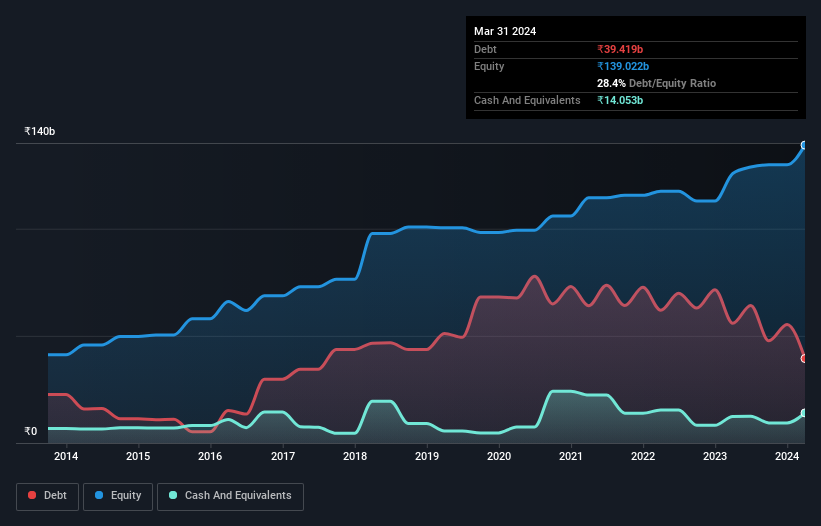Click the blue Equity legend dot
The height and width of the screenshot is (526, 821).
click(99, 495)
